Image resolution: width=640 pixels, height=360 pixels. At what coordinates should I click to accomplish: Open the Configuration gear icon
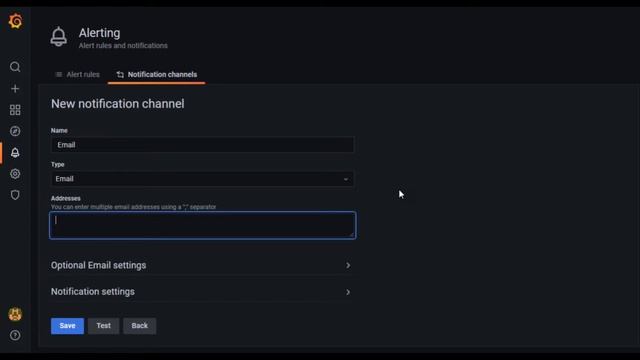coord(15,174)
